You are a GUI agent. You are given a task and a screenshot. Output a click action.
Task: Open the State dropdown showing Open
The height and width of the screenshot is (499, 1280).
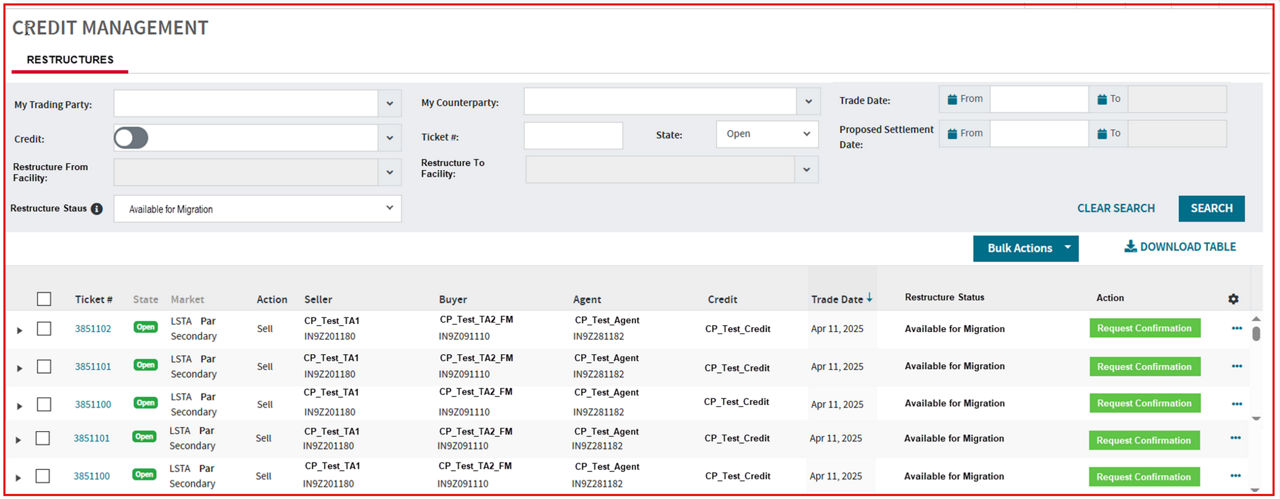click(766, 134)
